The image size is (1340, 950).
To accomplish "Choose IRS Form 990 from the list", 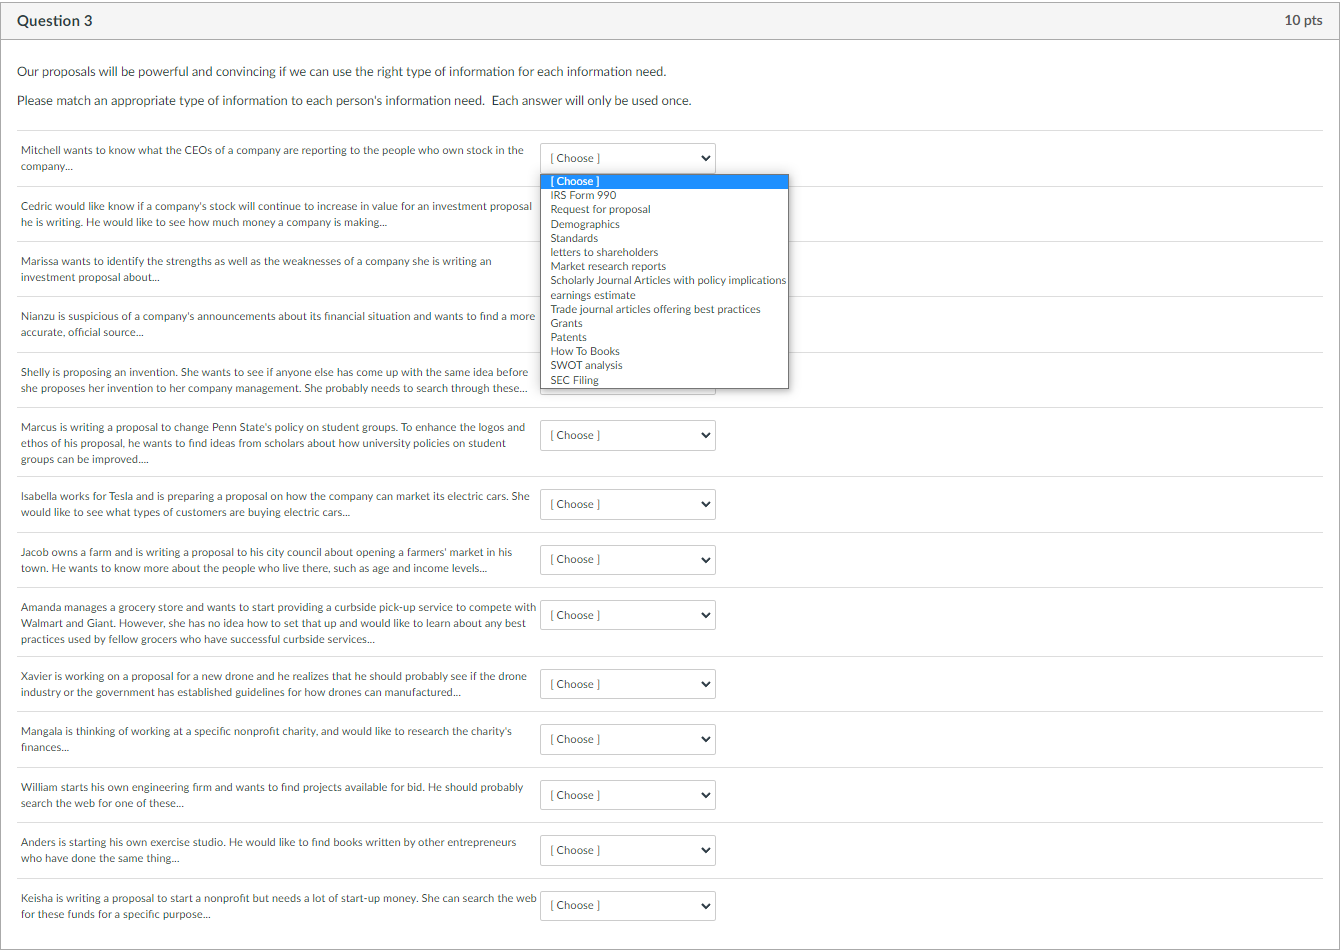I will (x=664, y=195).
